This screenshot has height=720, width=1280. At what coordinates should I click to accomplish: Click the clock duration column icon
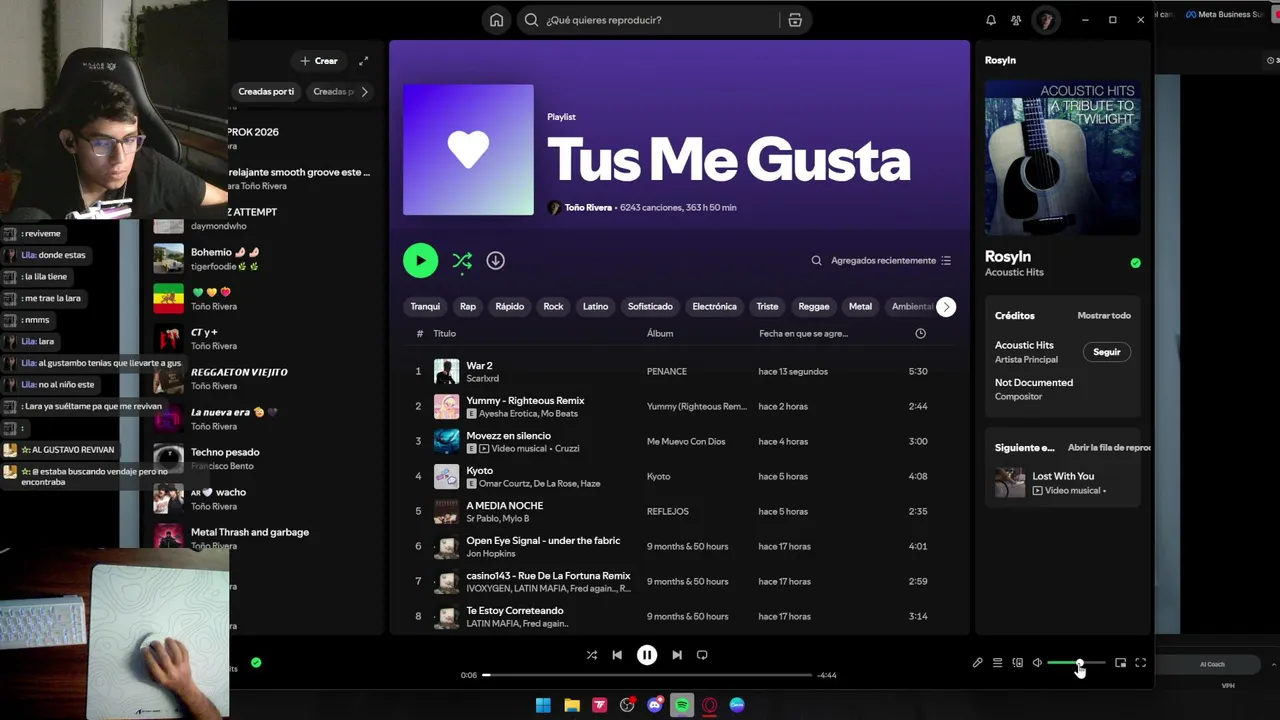point(920,333)
